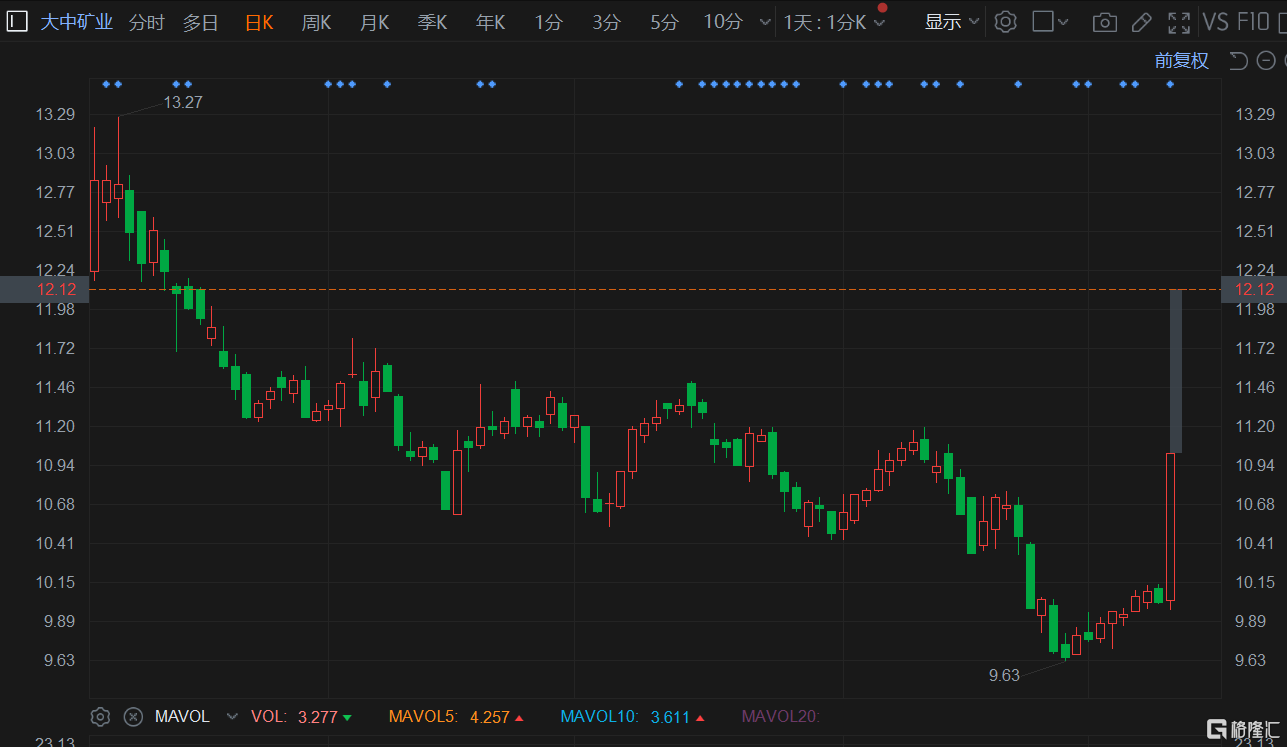The height and width of the screenshot is (747, 1287).
Task: Enter fullscreen chart mode
Action: pyautogui.click(x=1179, y=22)
